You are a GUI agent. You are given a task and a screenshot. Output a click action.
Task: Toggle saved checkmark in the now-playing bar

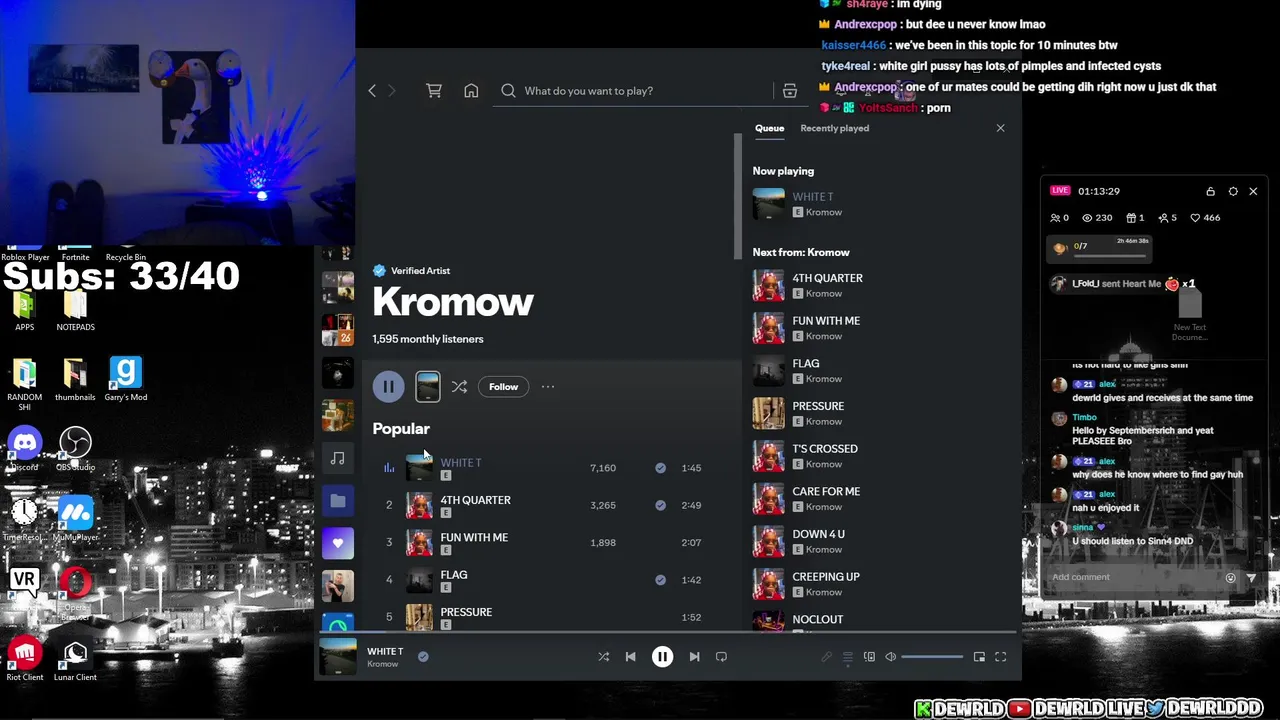423,657
